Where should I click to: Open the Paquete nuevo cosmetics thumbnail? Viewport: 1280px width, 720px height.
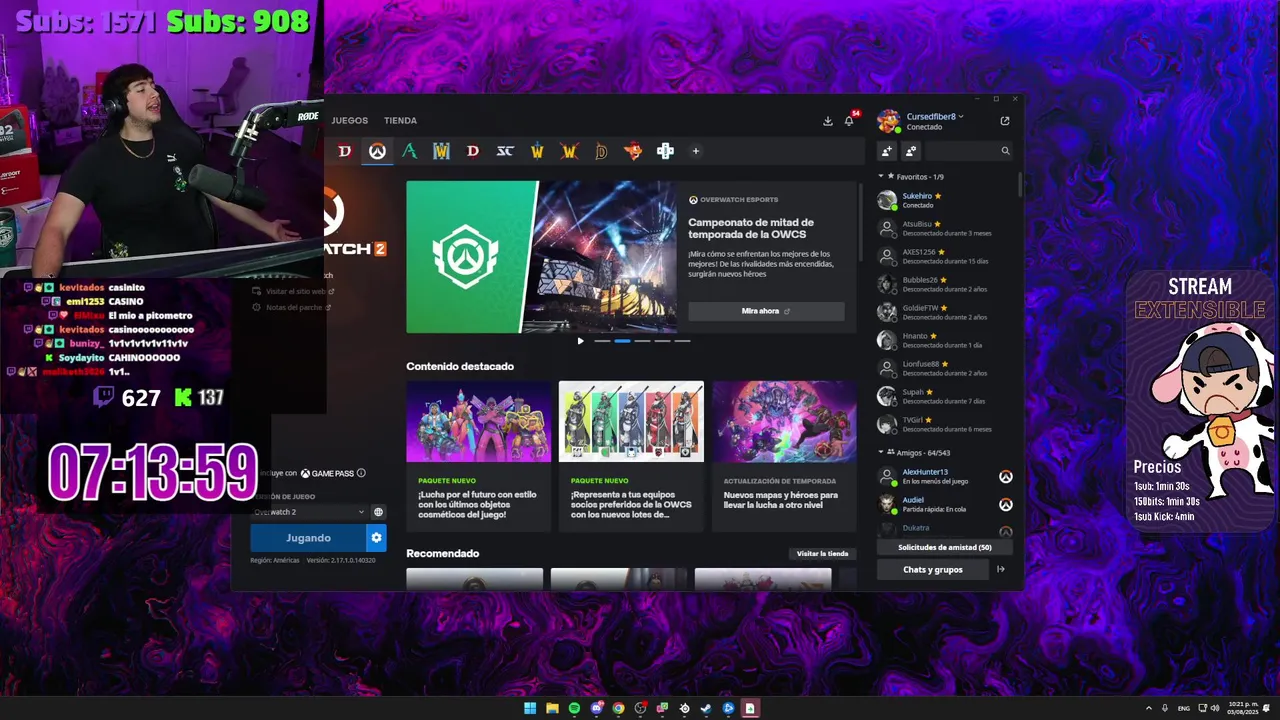[478, 421]
